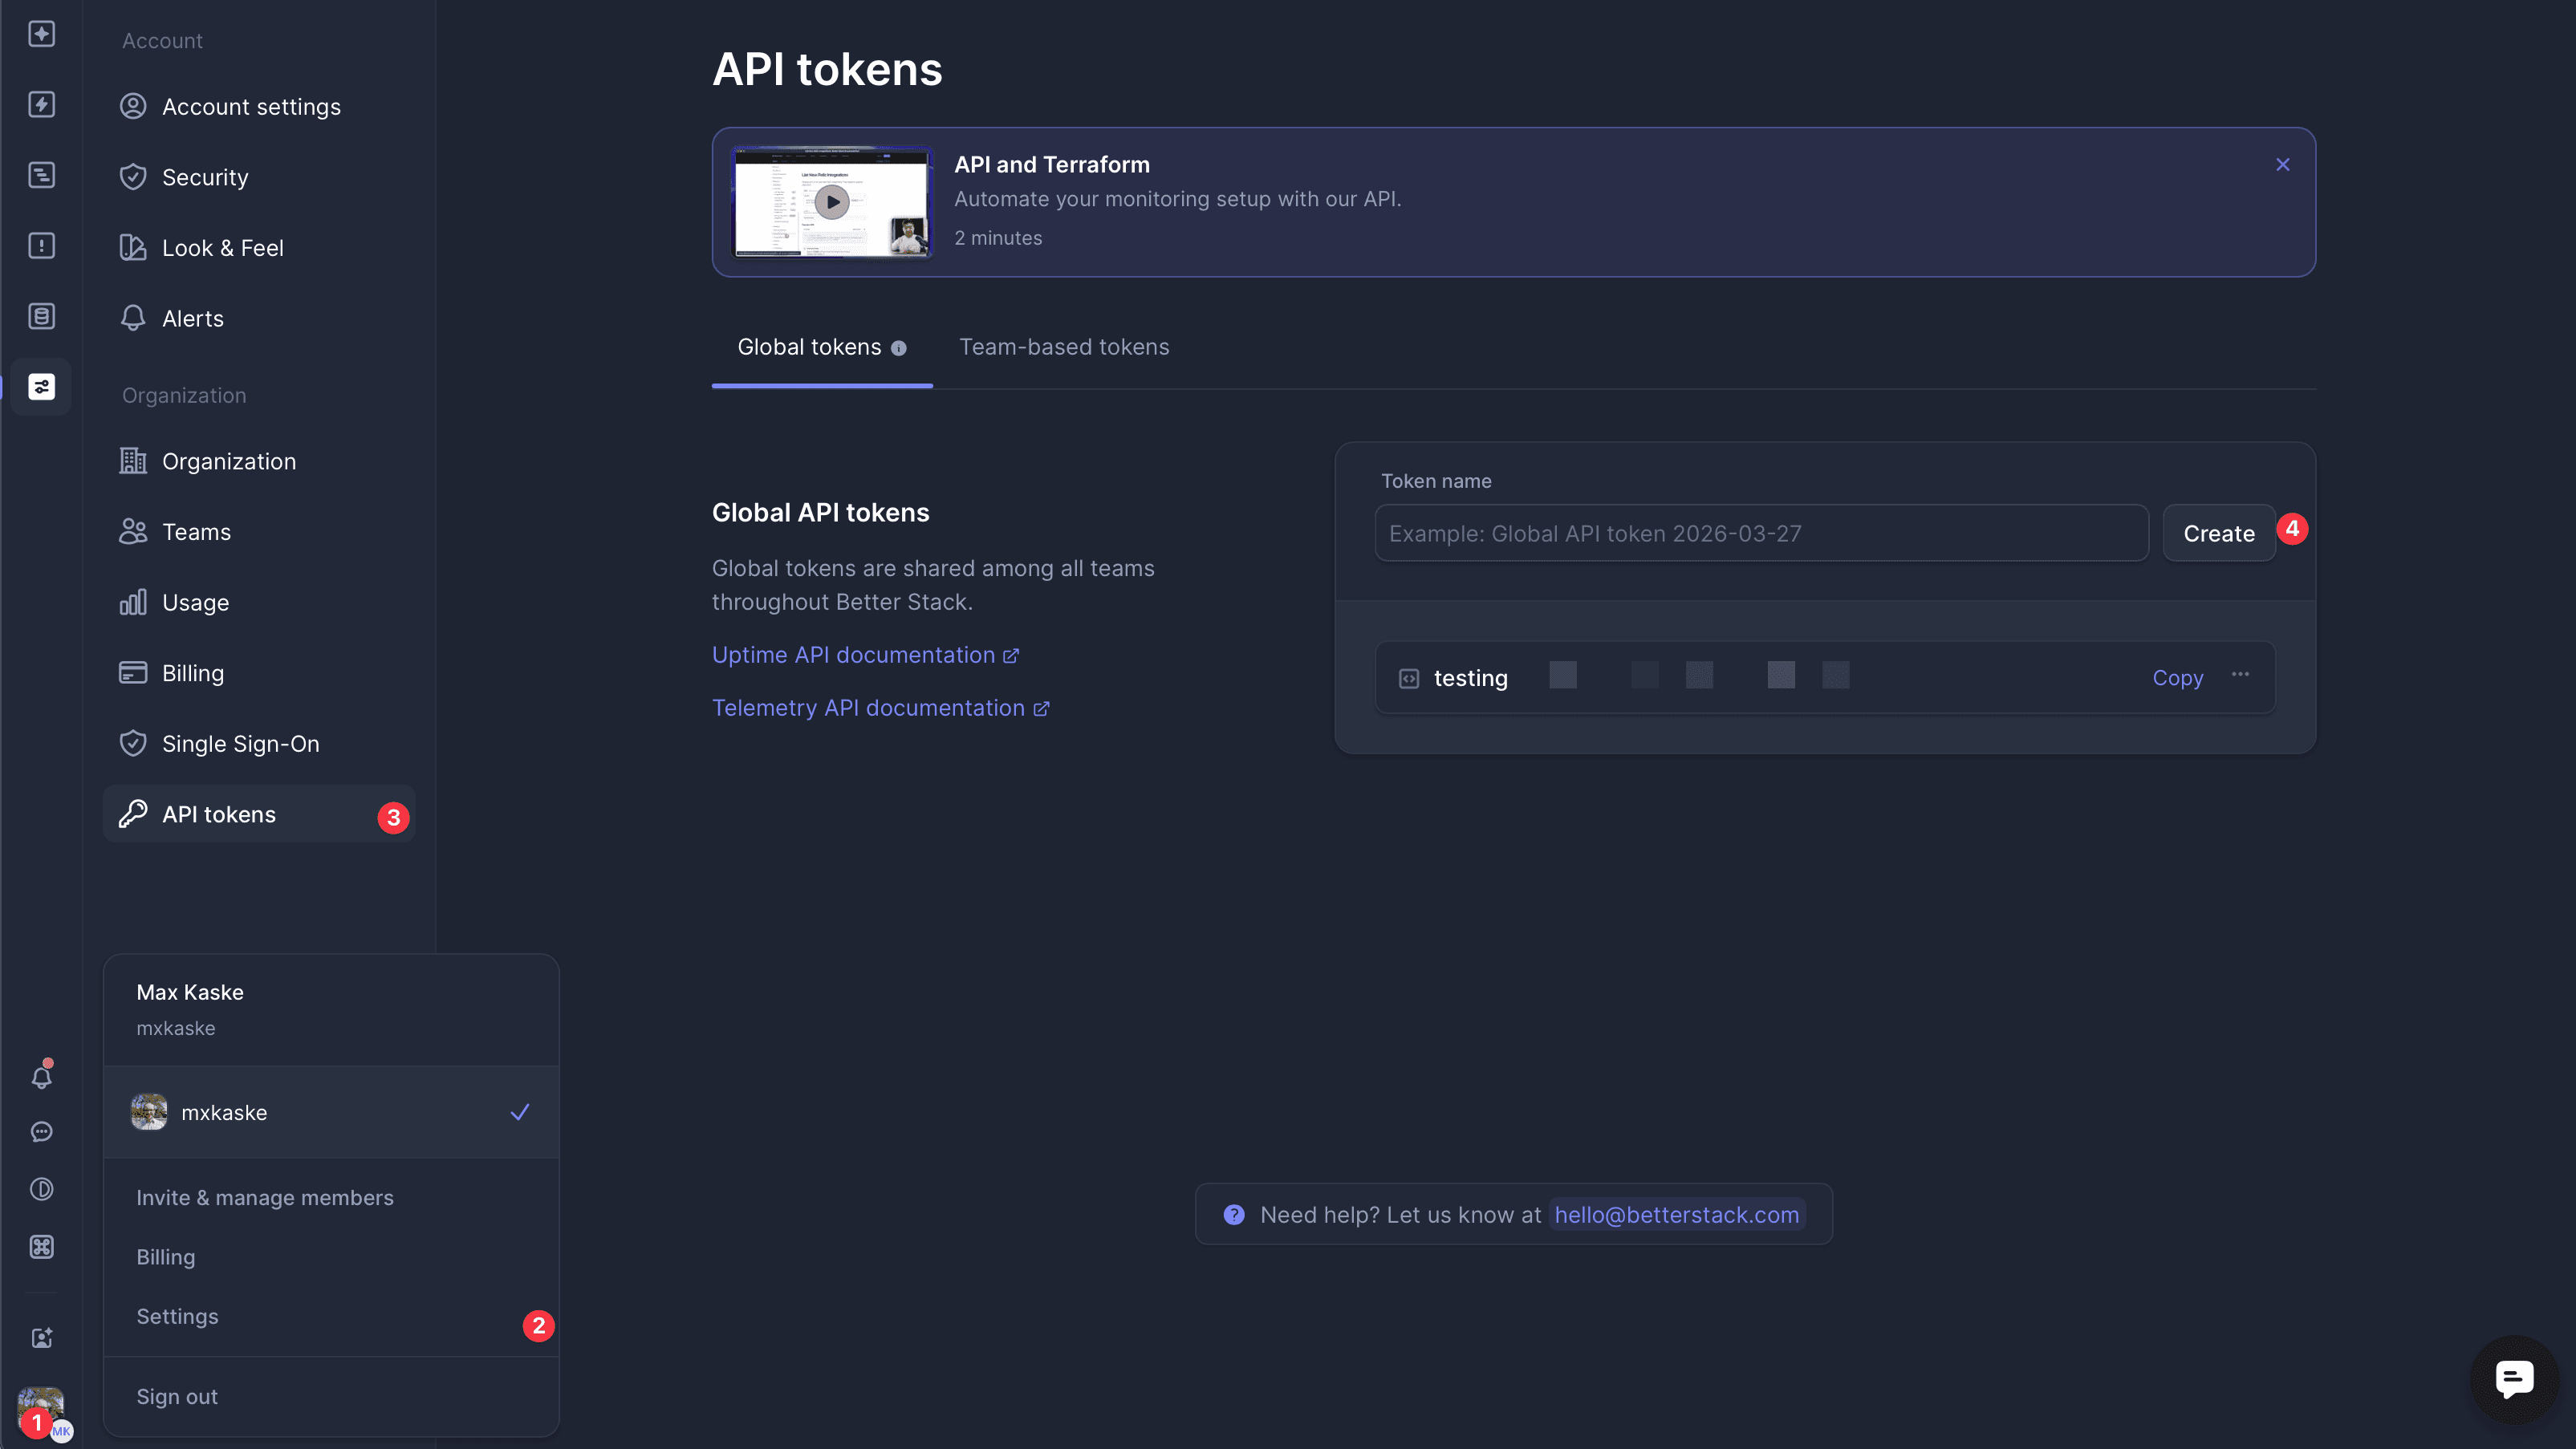The height and width of the screenshot is (1449, 2576).
Task: Toggle dark mode with the half-circle icon
Action: point(41,1189)
